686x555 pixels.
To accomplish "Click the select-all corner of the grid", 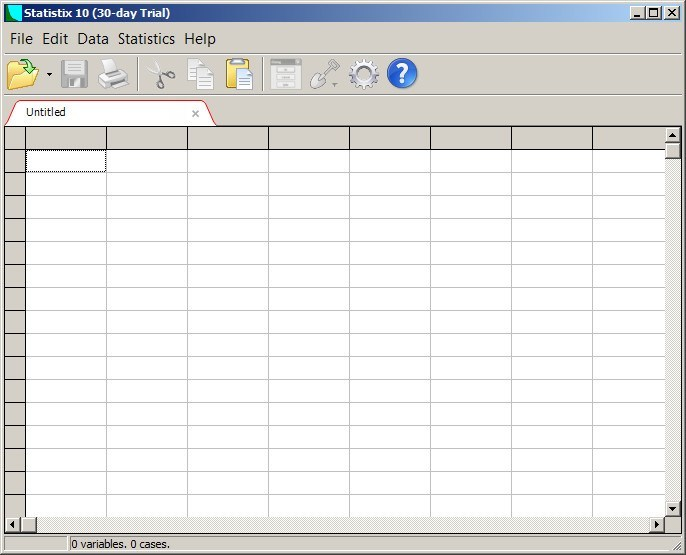I will pyautogui.click(x=15, y=138).
